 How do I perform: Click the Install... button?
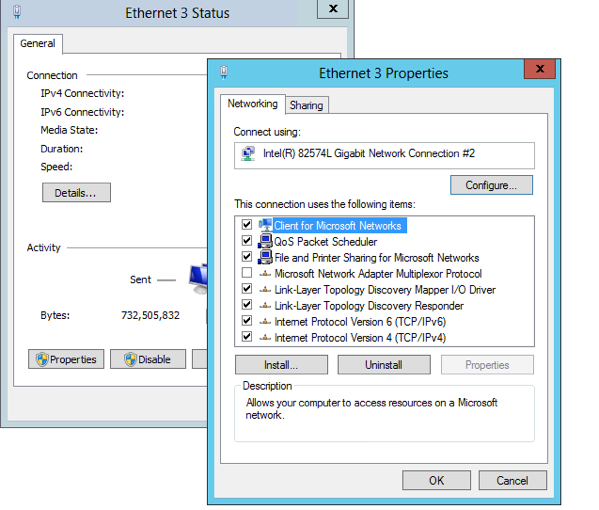(281, 365)
